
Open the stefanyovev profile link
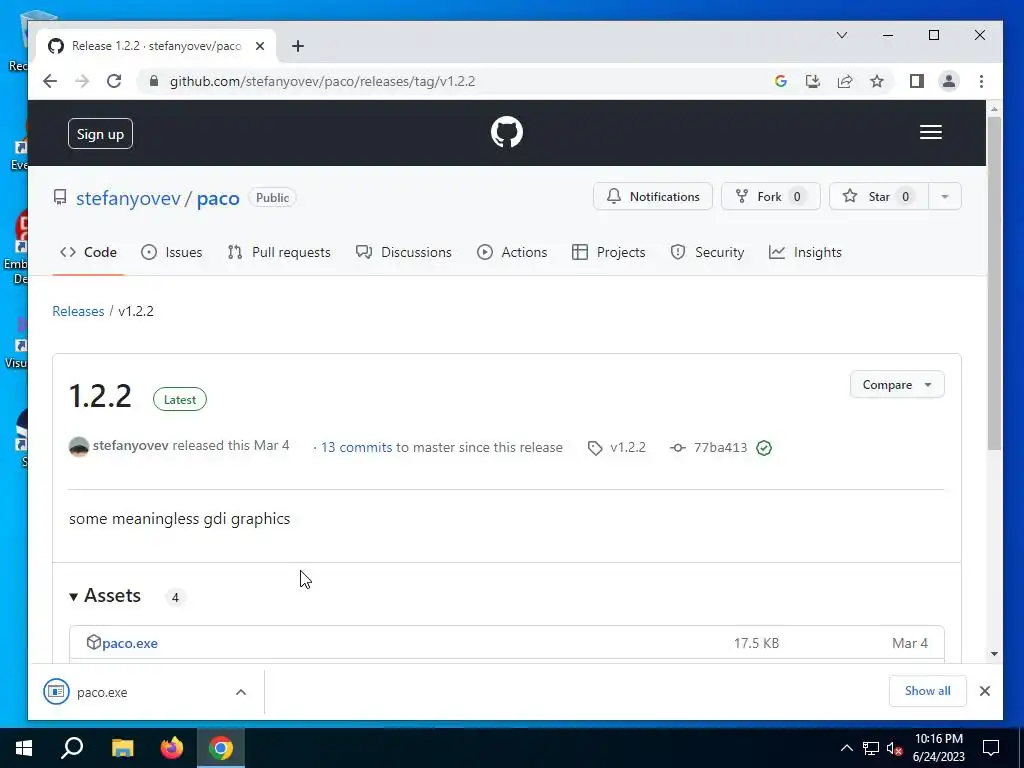pyautogui.click(x=128, y=198)
